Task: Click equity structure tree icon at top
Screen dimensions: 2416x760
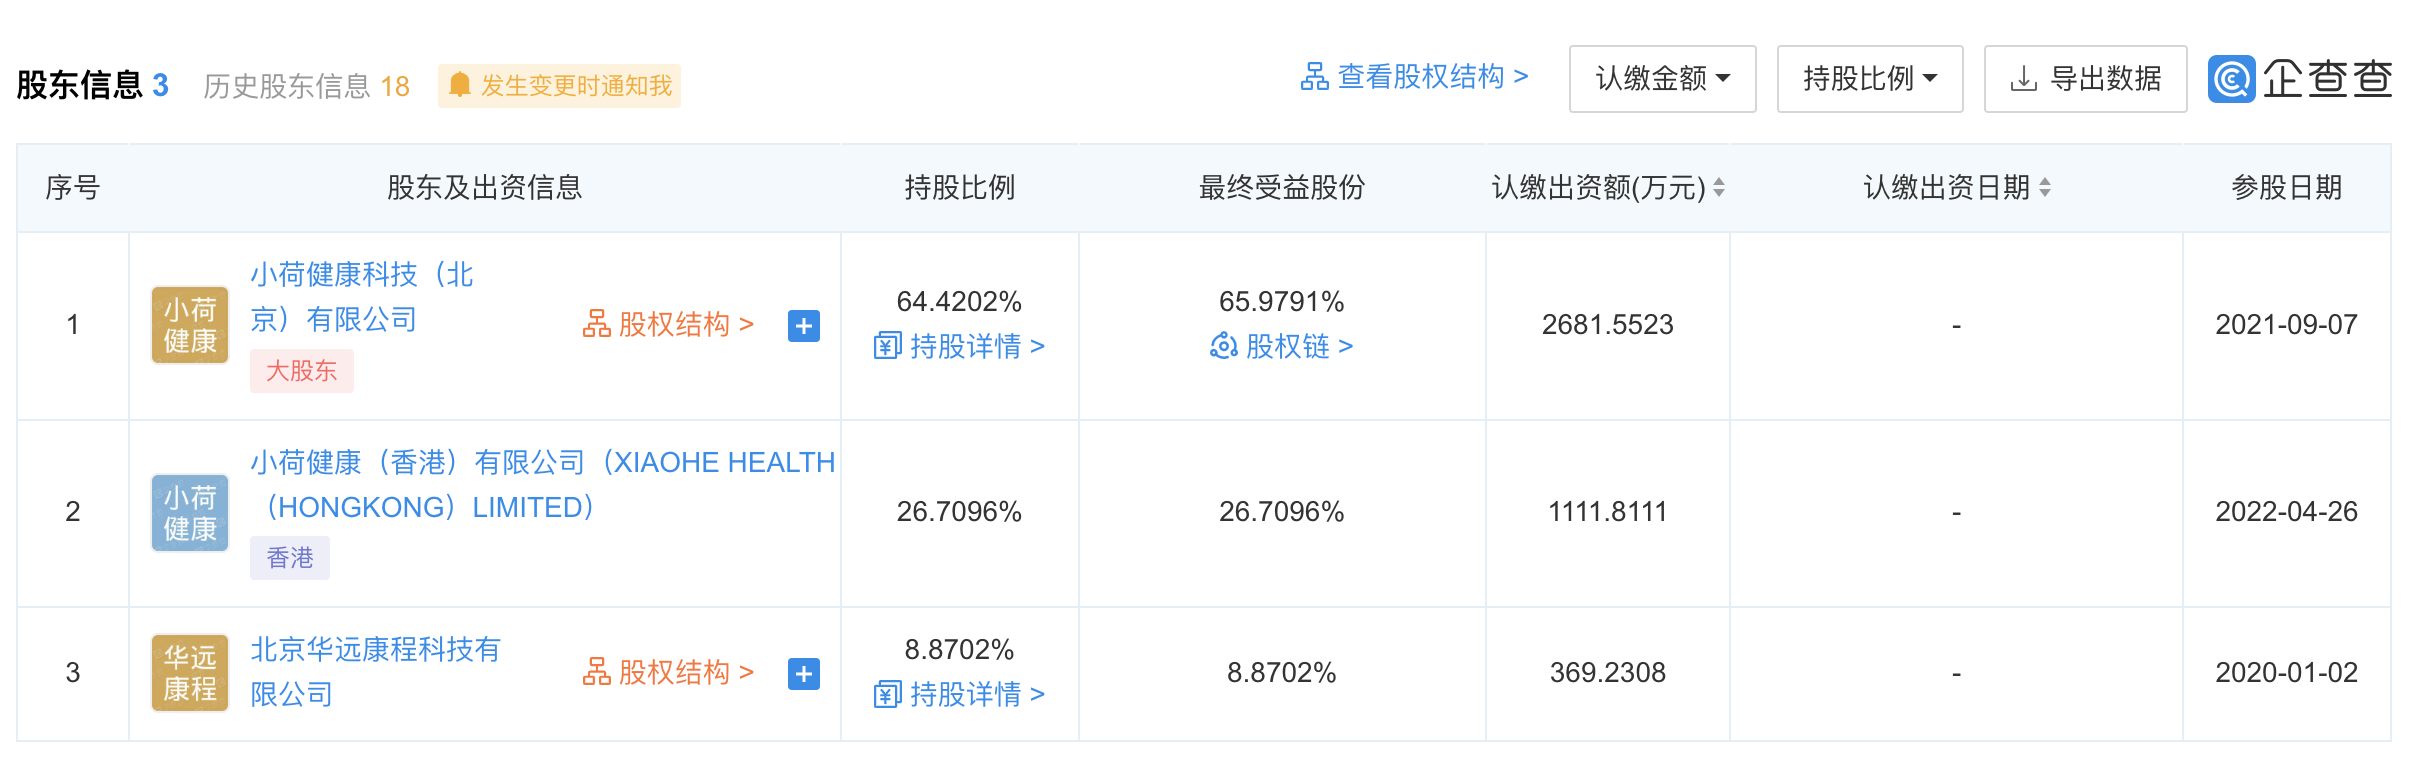Action: 1314,76
